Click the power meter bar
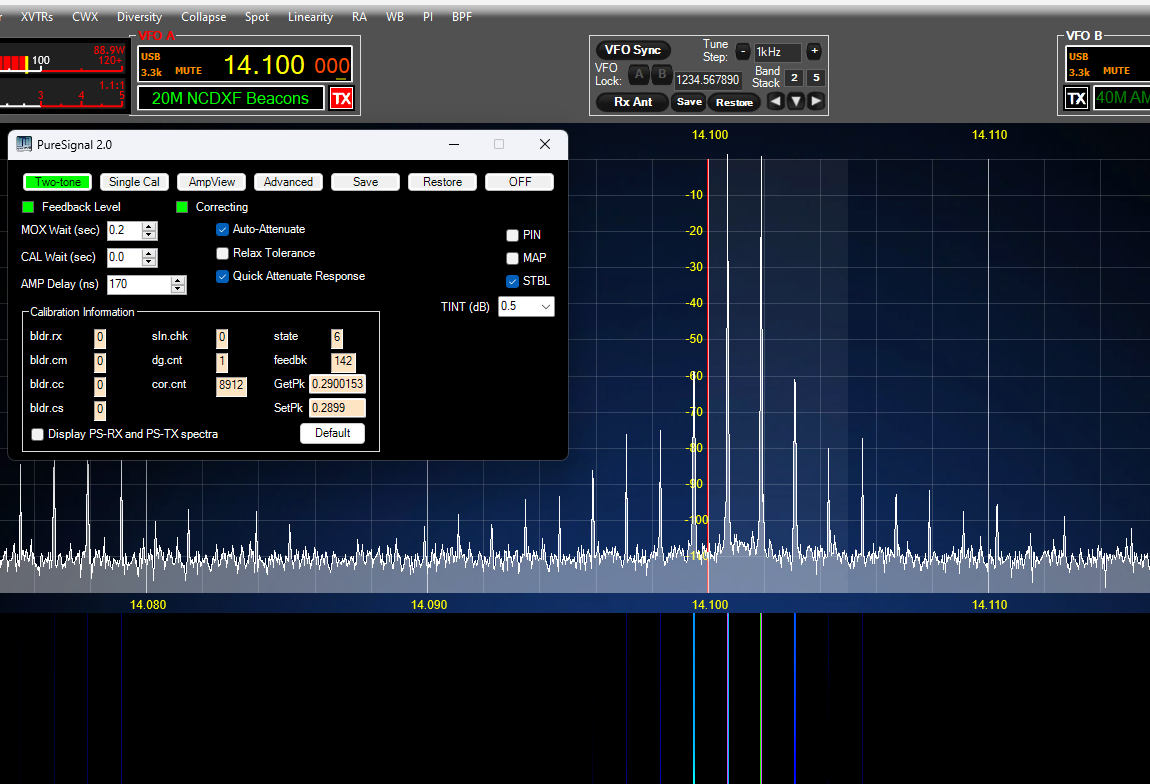The width and height of the screenshot is (1150, 784). point(62,60)
